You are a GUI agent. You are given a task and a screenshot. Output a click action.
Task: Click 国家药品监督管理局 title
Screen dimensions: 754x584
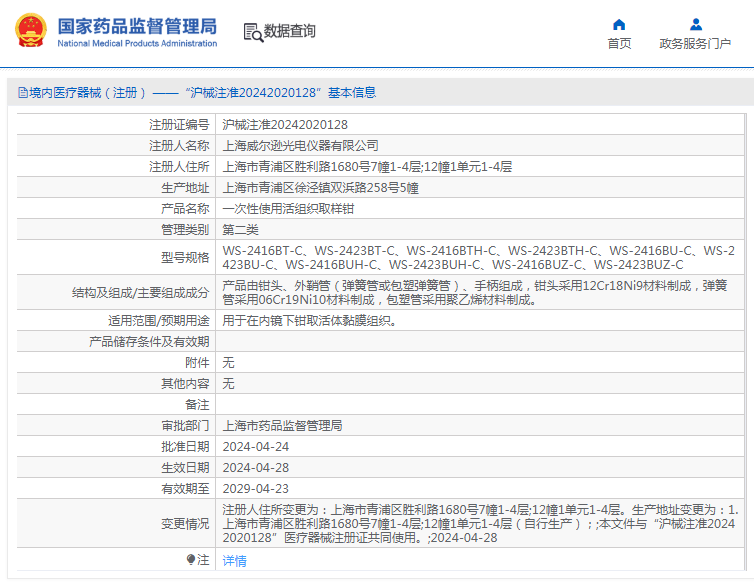point(138,26)
